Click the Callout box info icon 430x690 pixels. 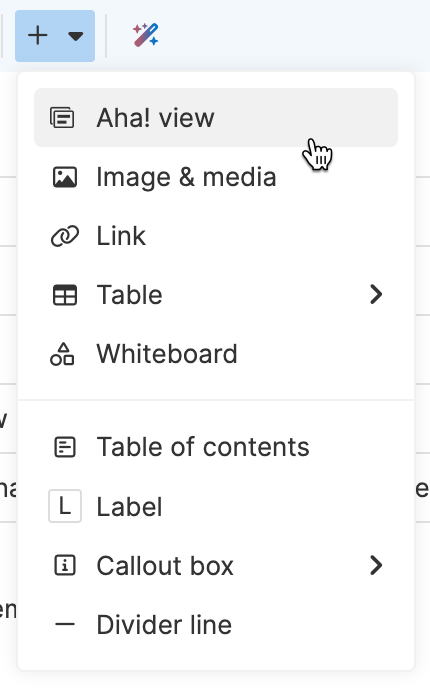click(65, 565)
